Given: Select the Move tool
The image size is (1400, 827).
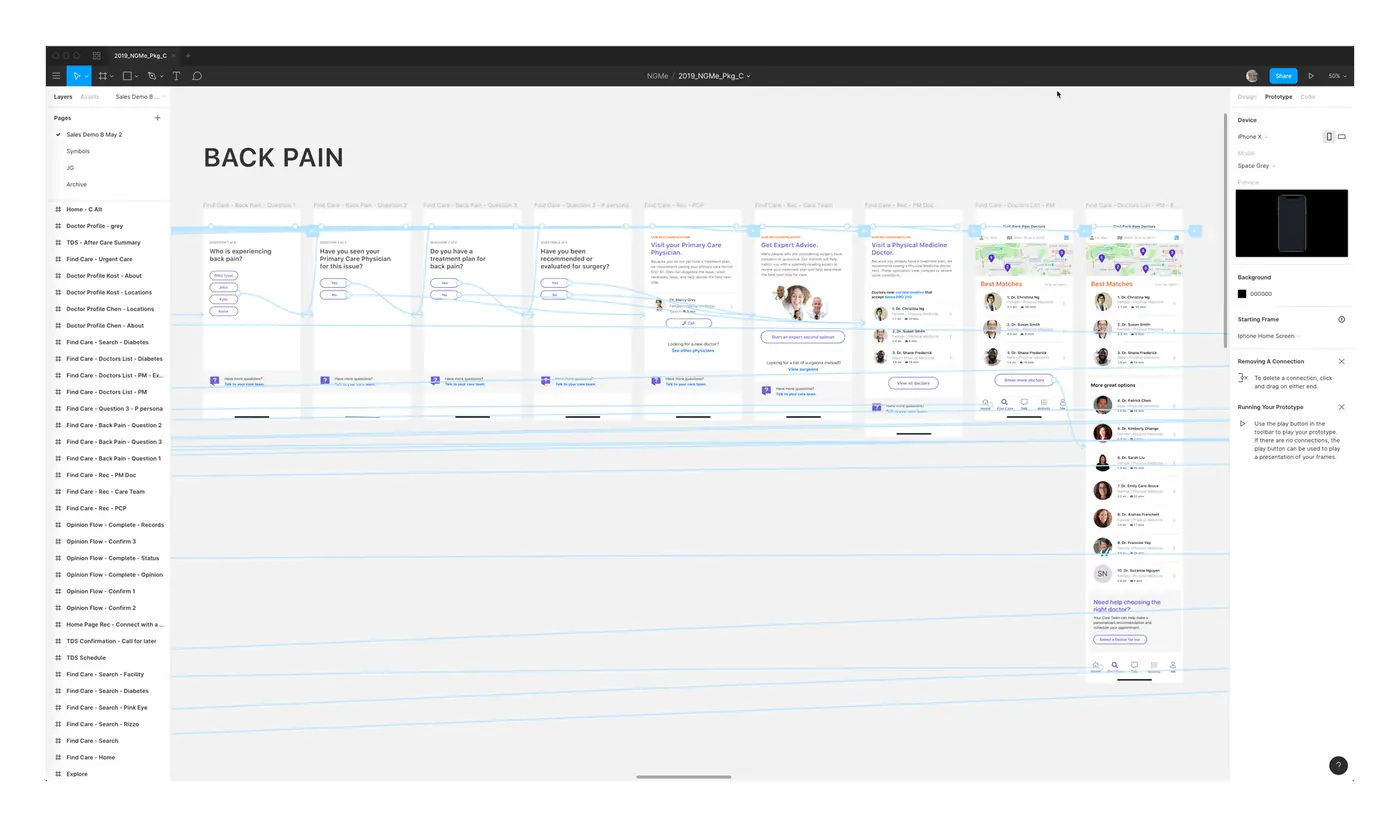Looking at the screenshot, I should click(76, 76).
